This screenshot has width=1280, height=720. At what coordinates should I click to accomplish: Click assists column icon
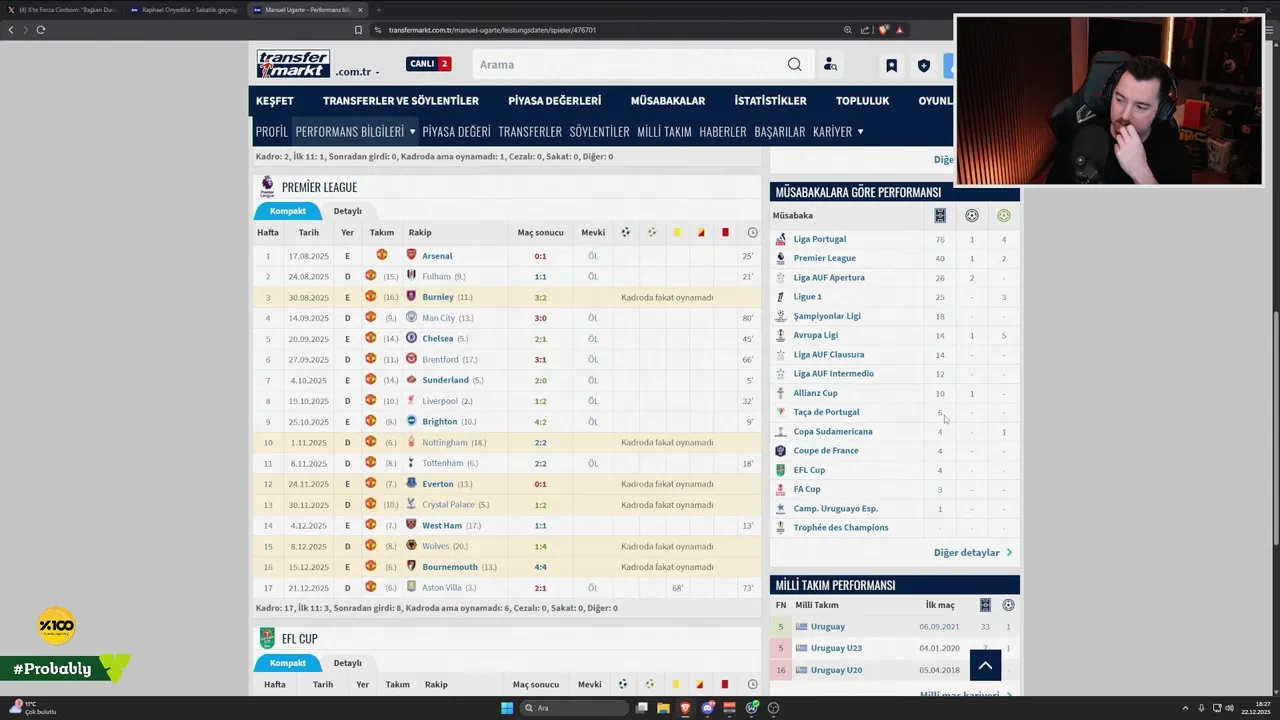pos(652,233)
